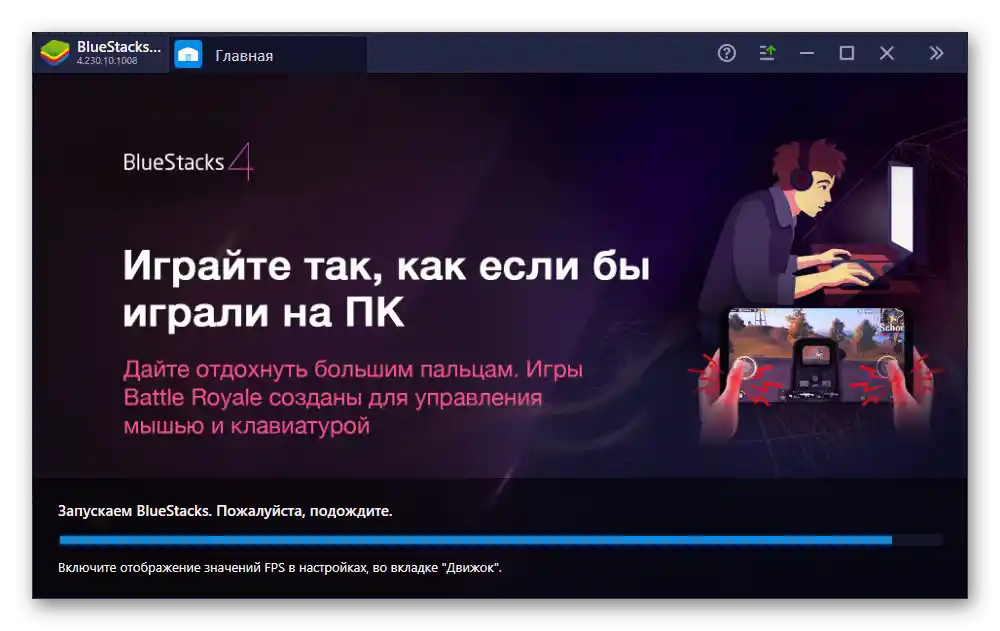Screen dimensions: 1000x631
Task: Toggle the maximize window control
Action: pyautogui.click(x=845, y=53)
